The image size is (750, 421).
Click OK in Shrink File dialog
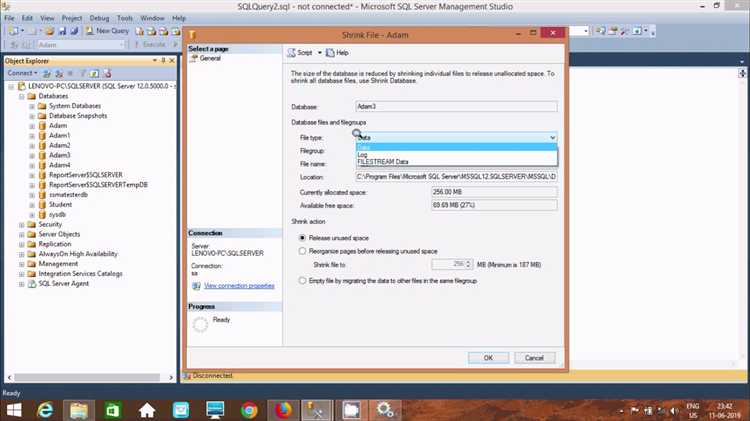tap(488, 358)
